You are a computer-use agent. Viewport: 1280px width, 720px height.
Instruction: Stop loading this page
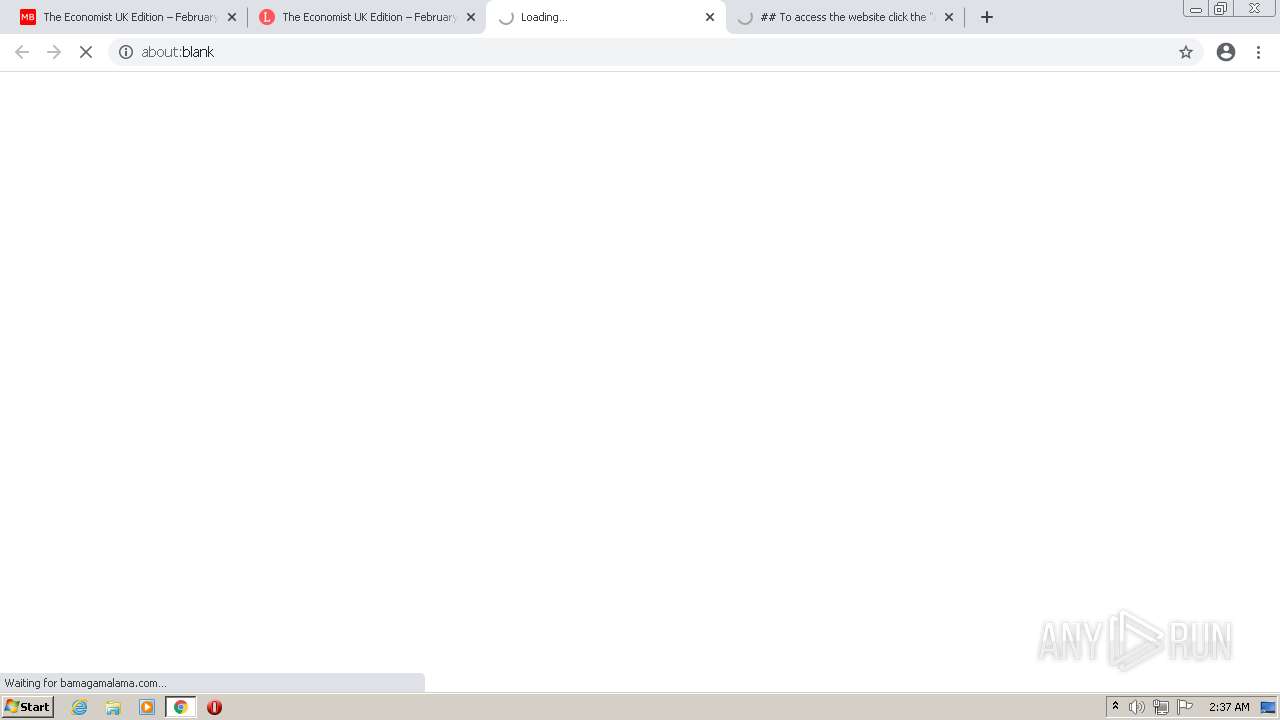point(86,52)
